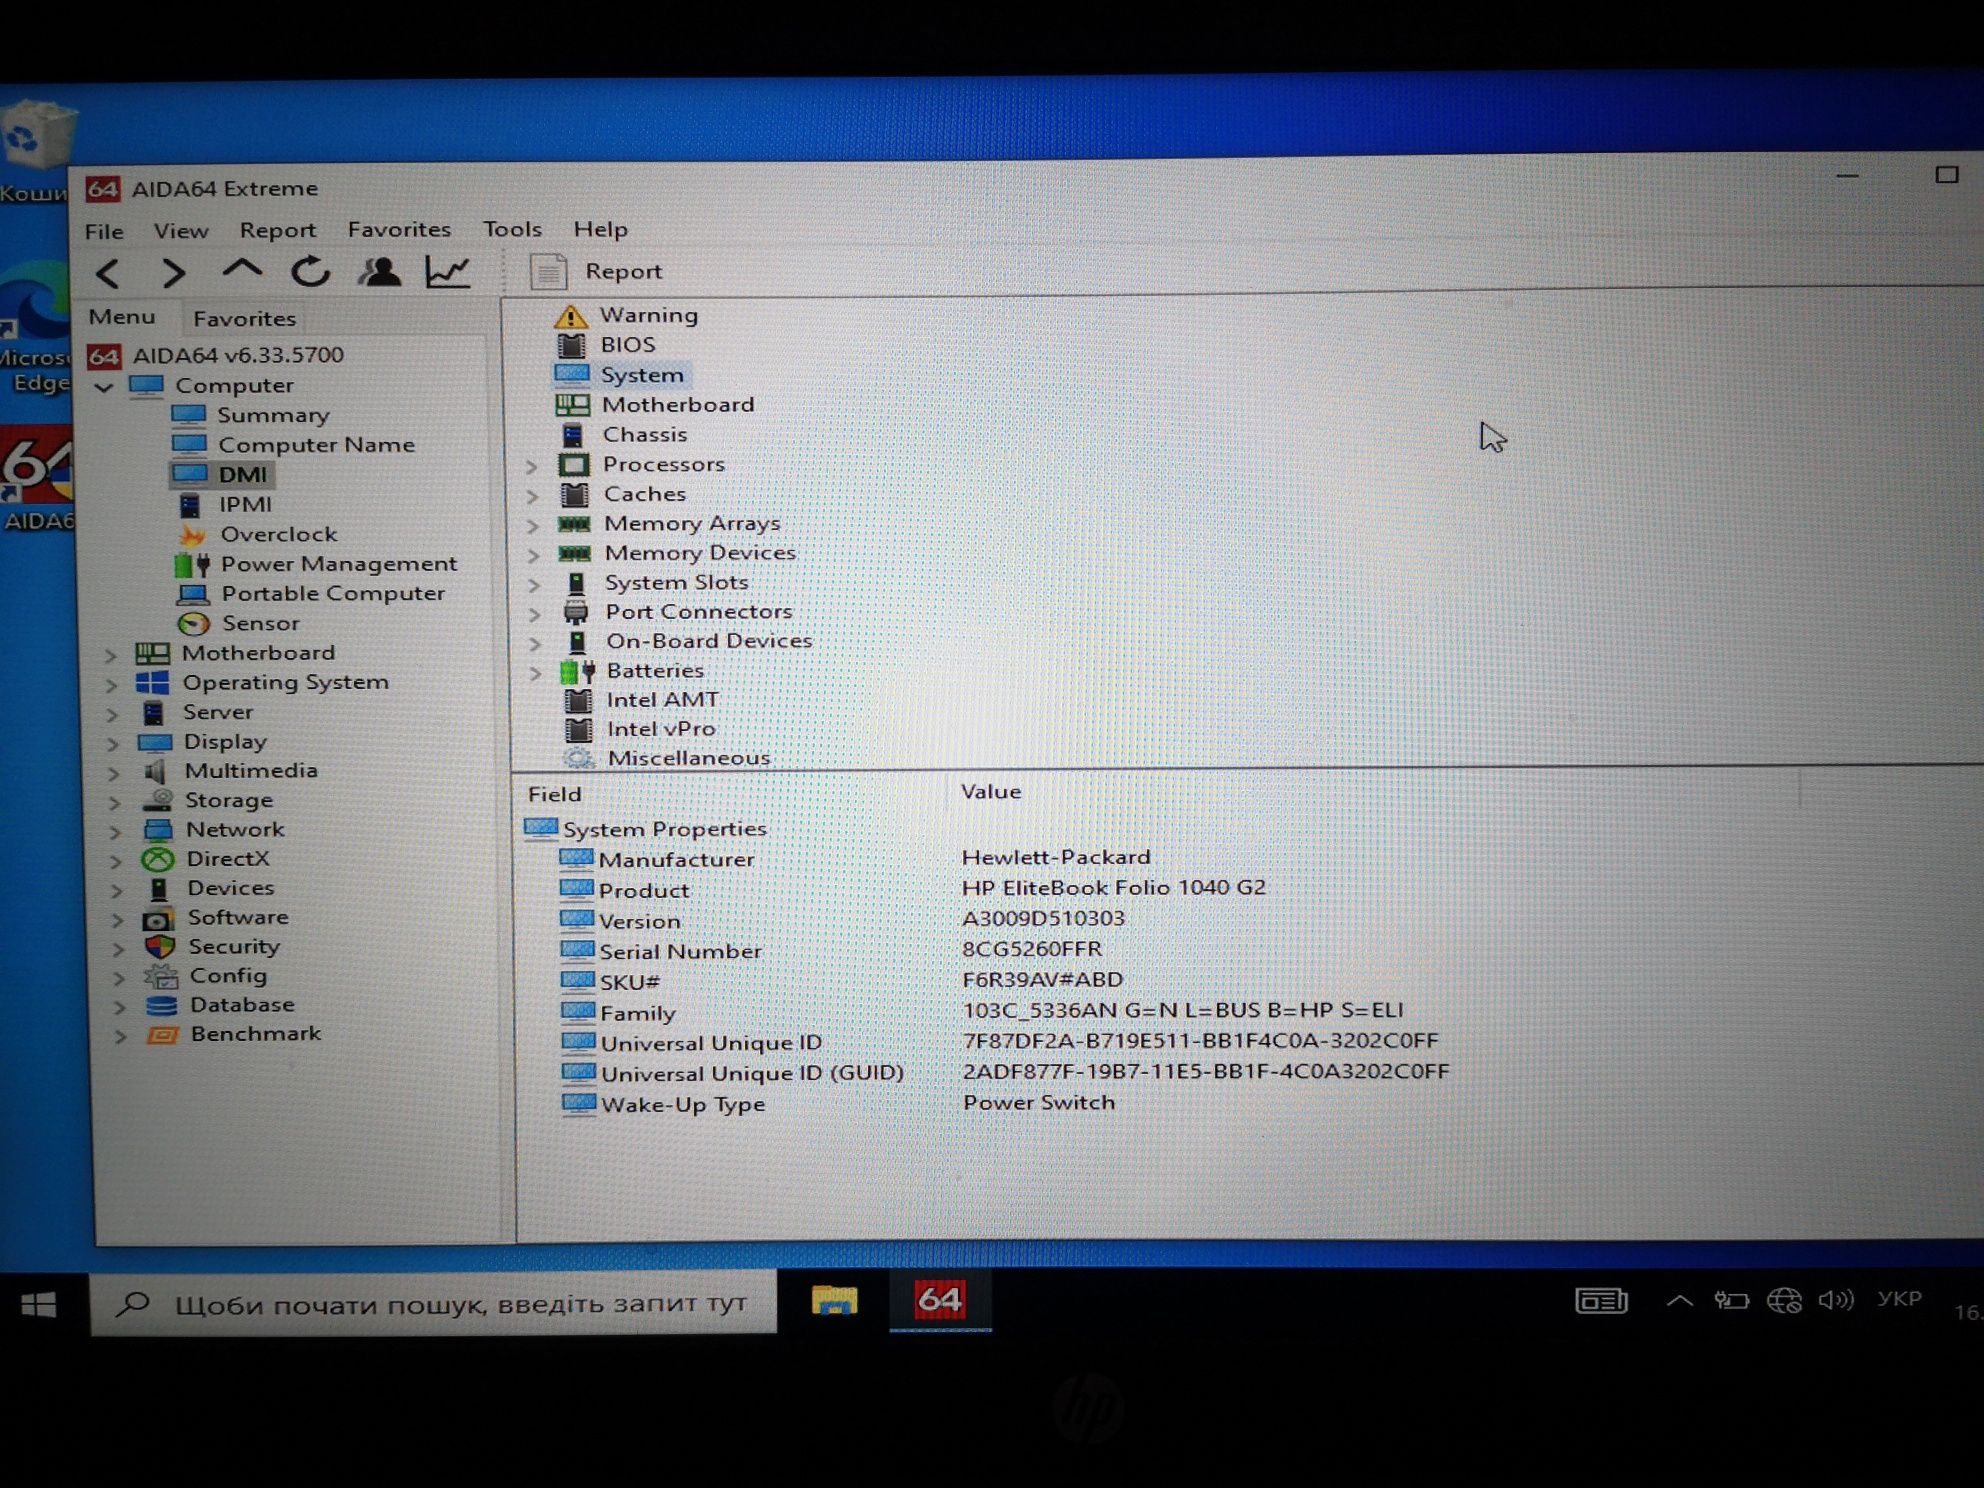This screenshot has height=1488, width=1984.
Task: Expand the DirectX tree node
Action: coord(116,861)
